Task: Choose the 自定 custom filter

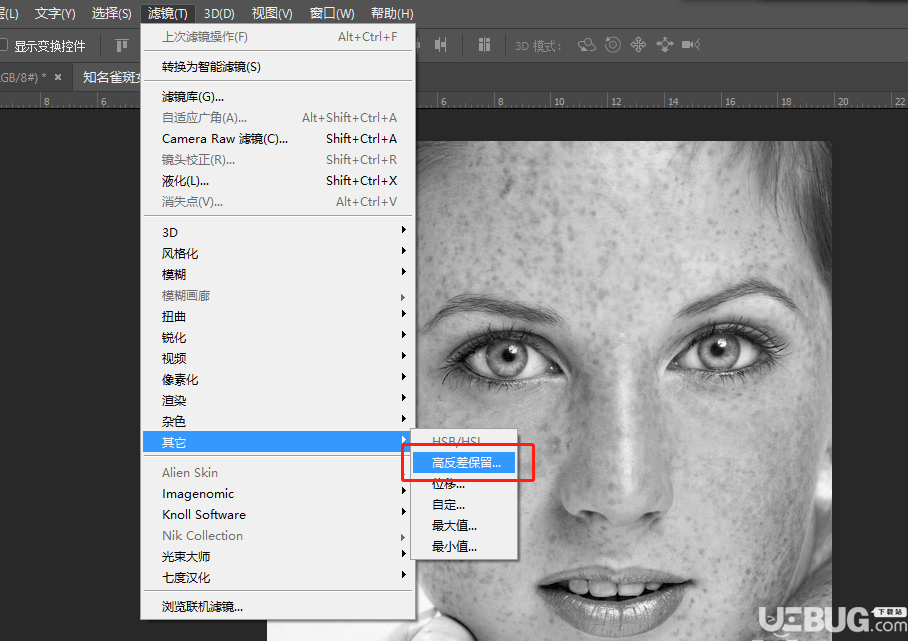Action: [464, 504]
